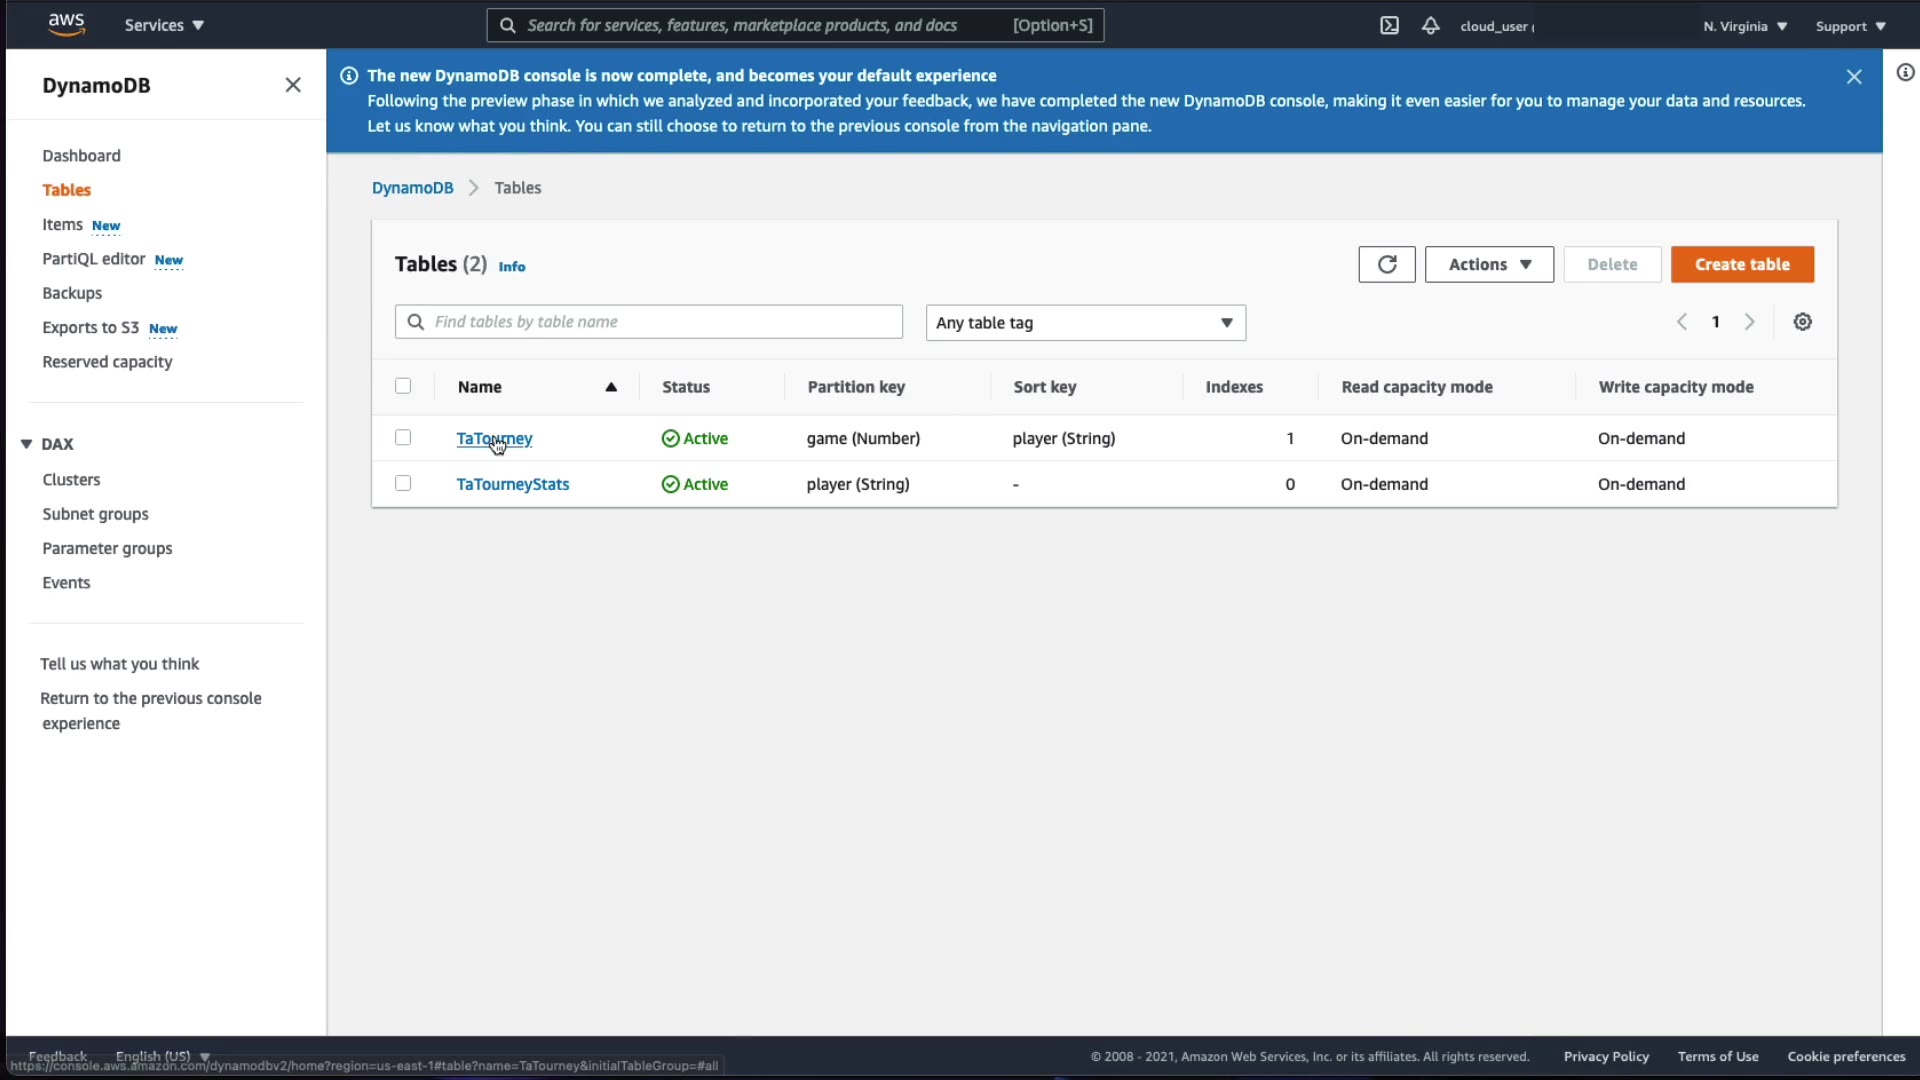
Task: Click the Create table button
Action: tap(1741, 264)
